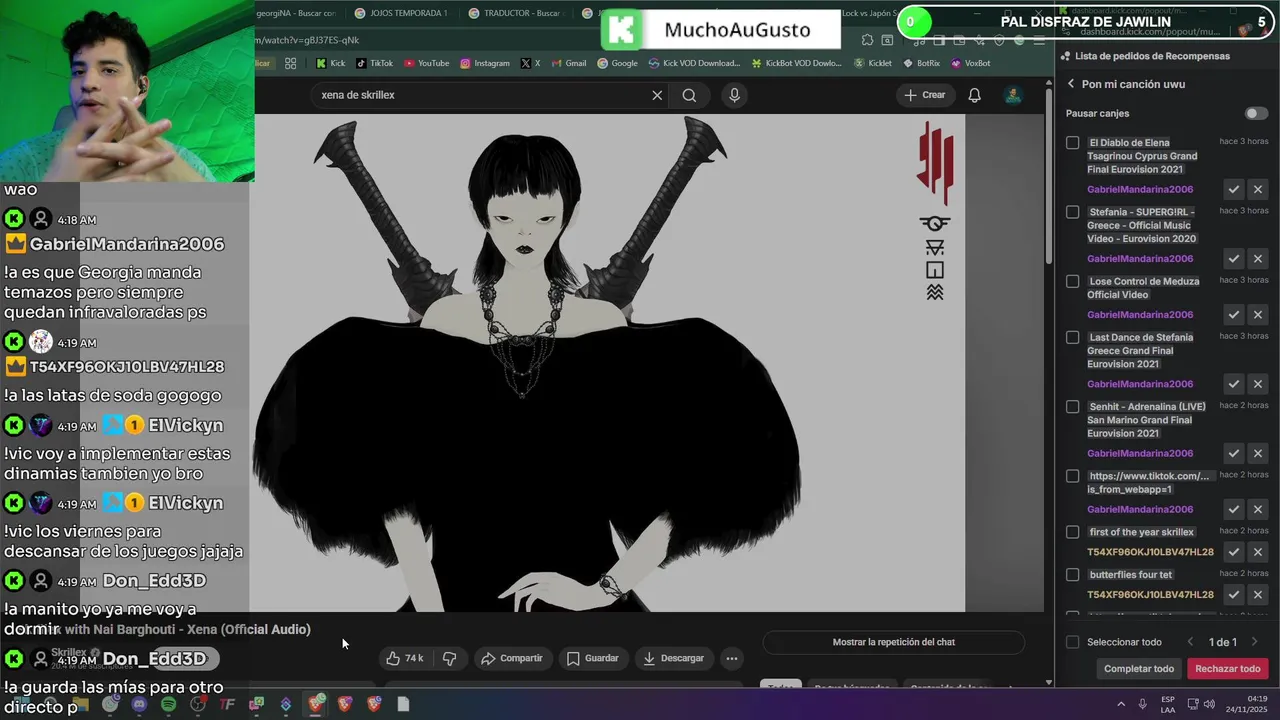Enable Seleccionar todo checkbox

1073,642
